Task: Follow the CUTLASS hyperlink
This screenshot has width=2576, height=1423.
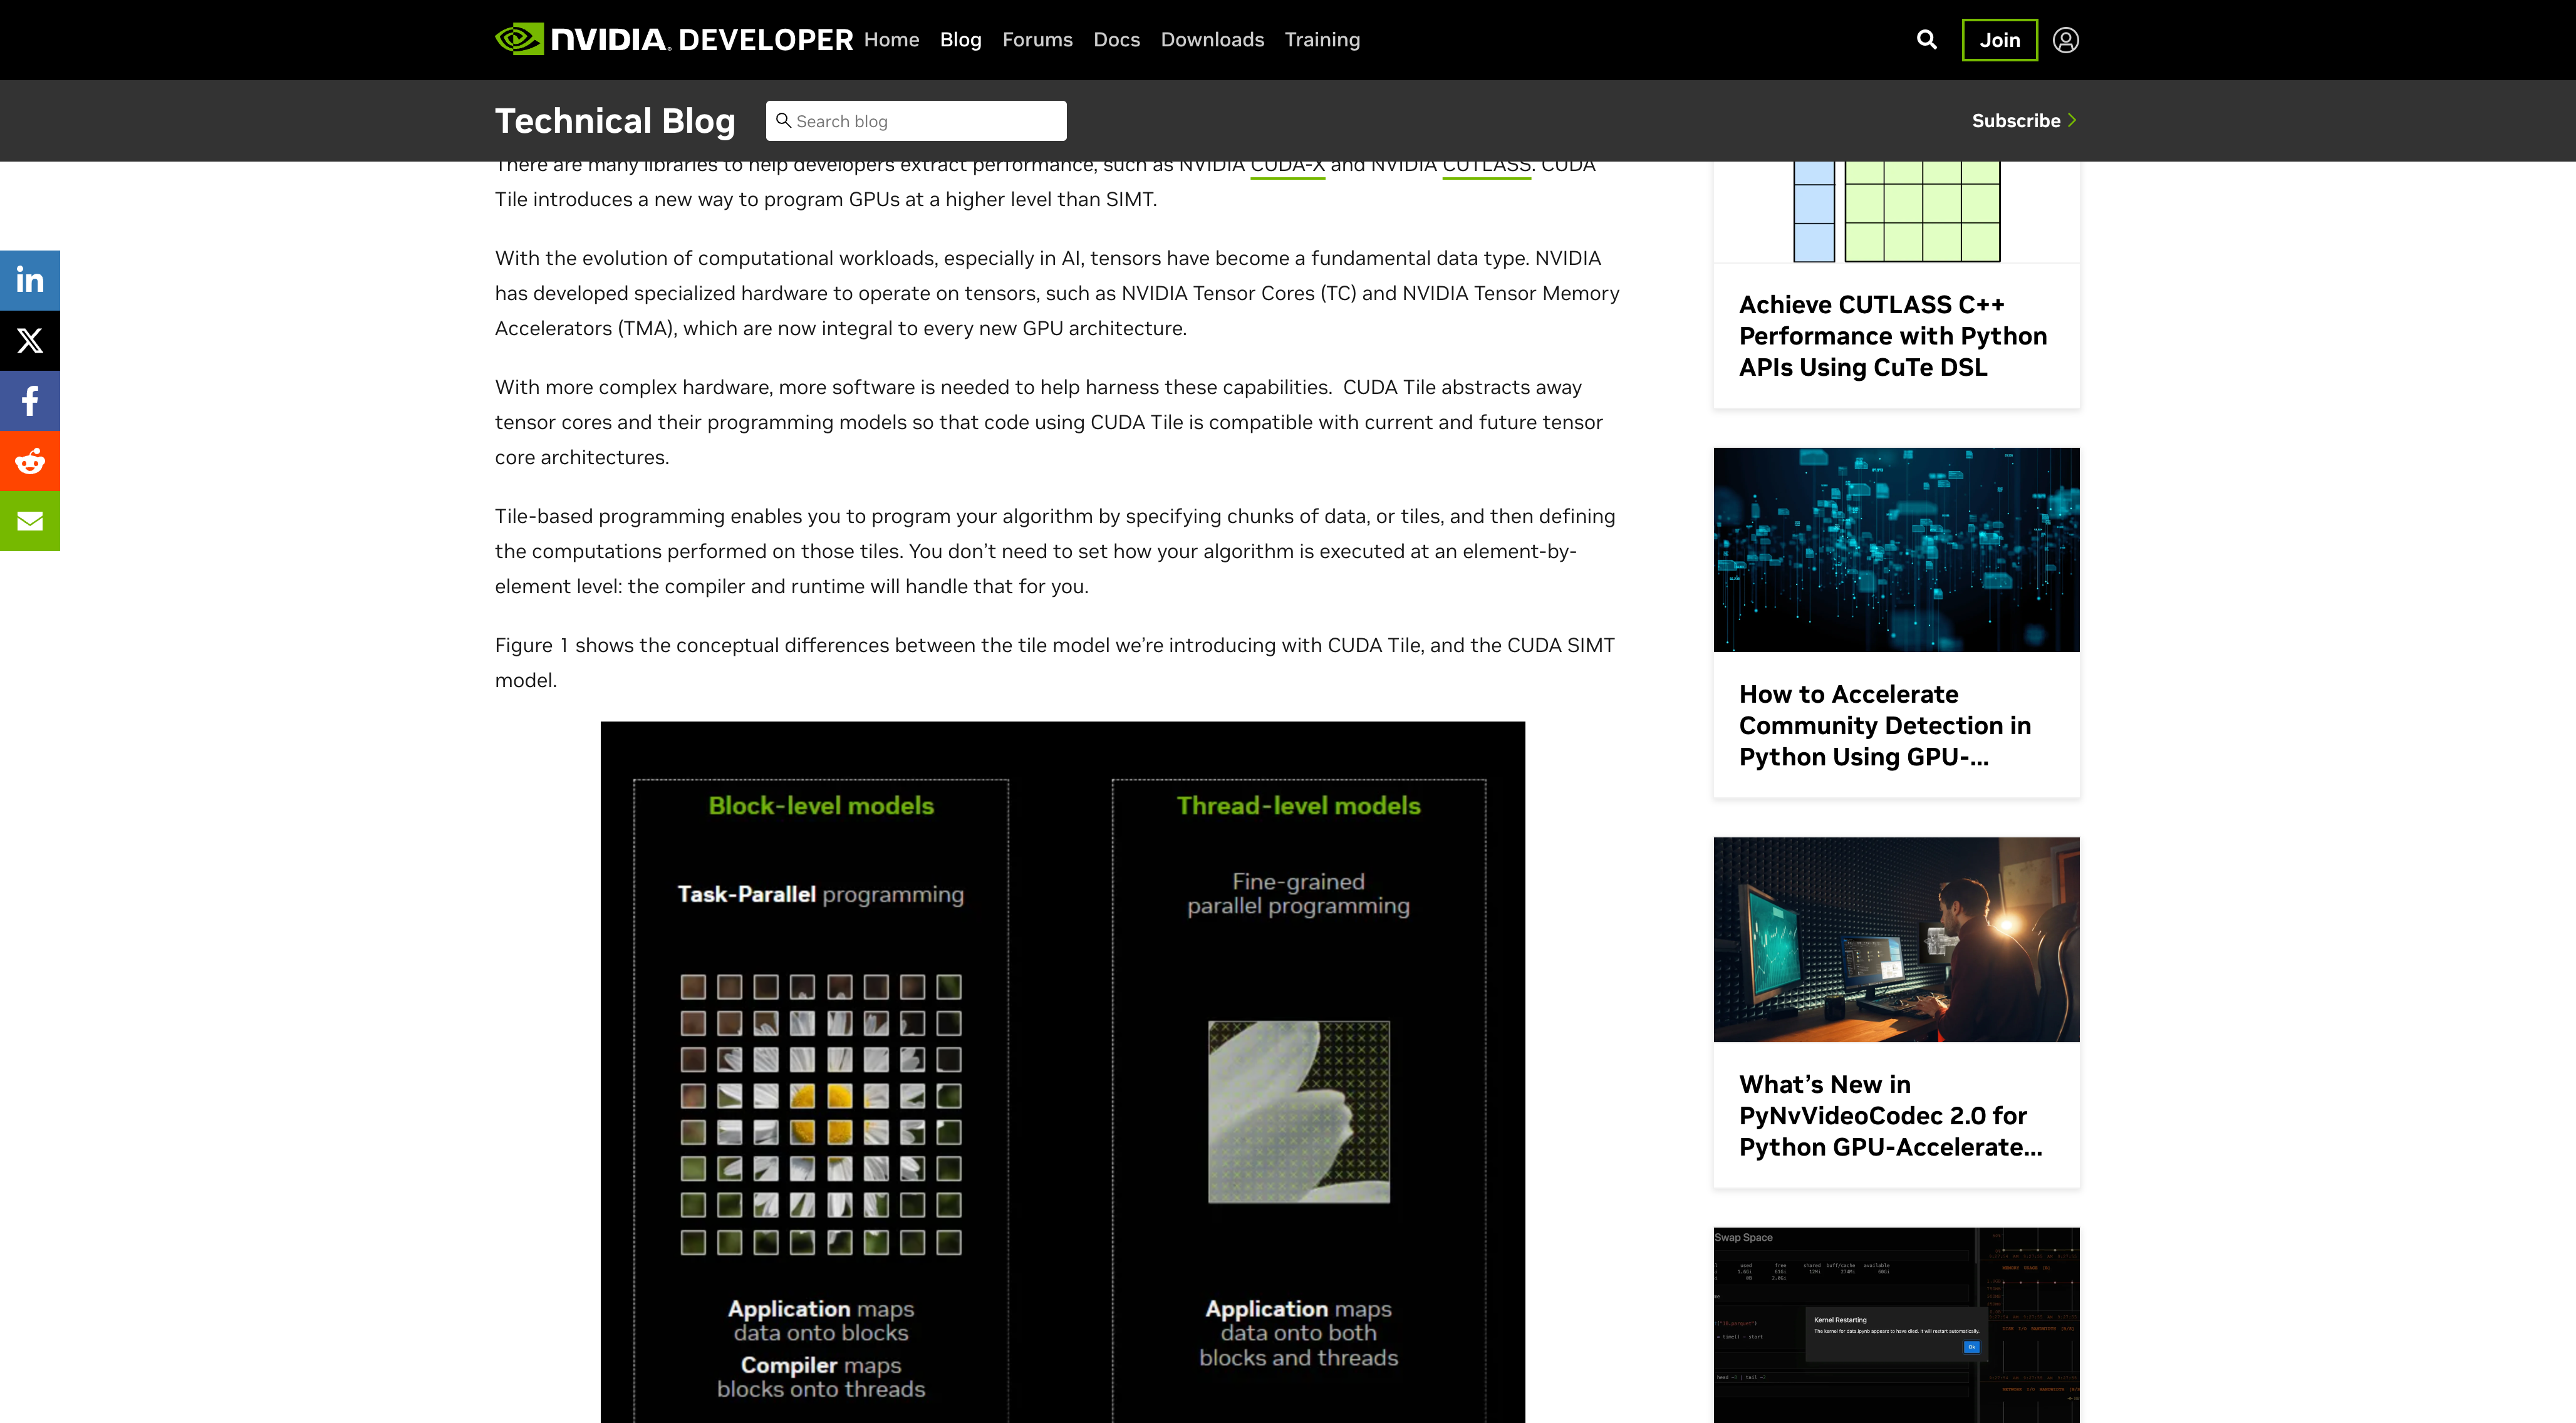Action: 1486,168
